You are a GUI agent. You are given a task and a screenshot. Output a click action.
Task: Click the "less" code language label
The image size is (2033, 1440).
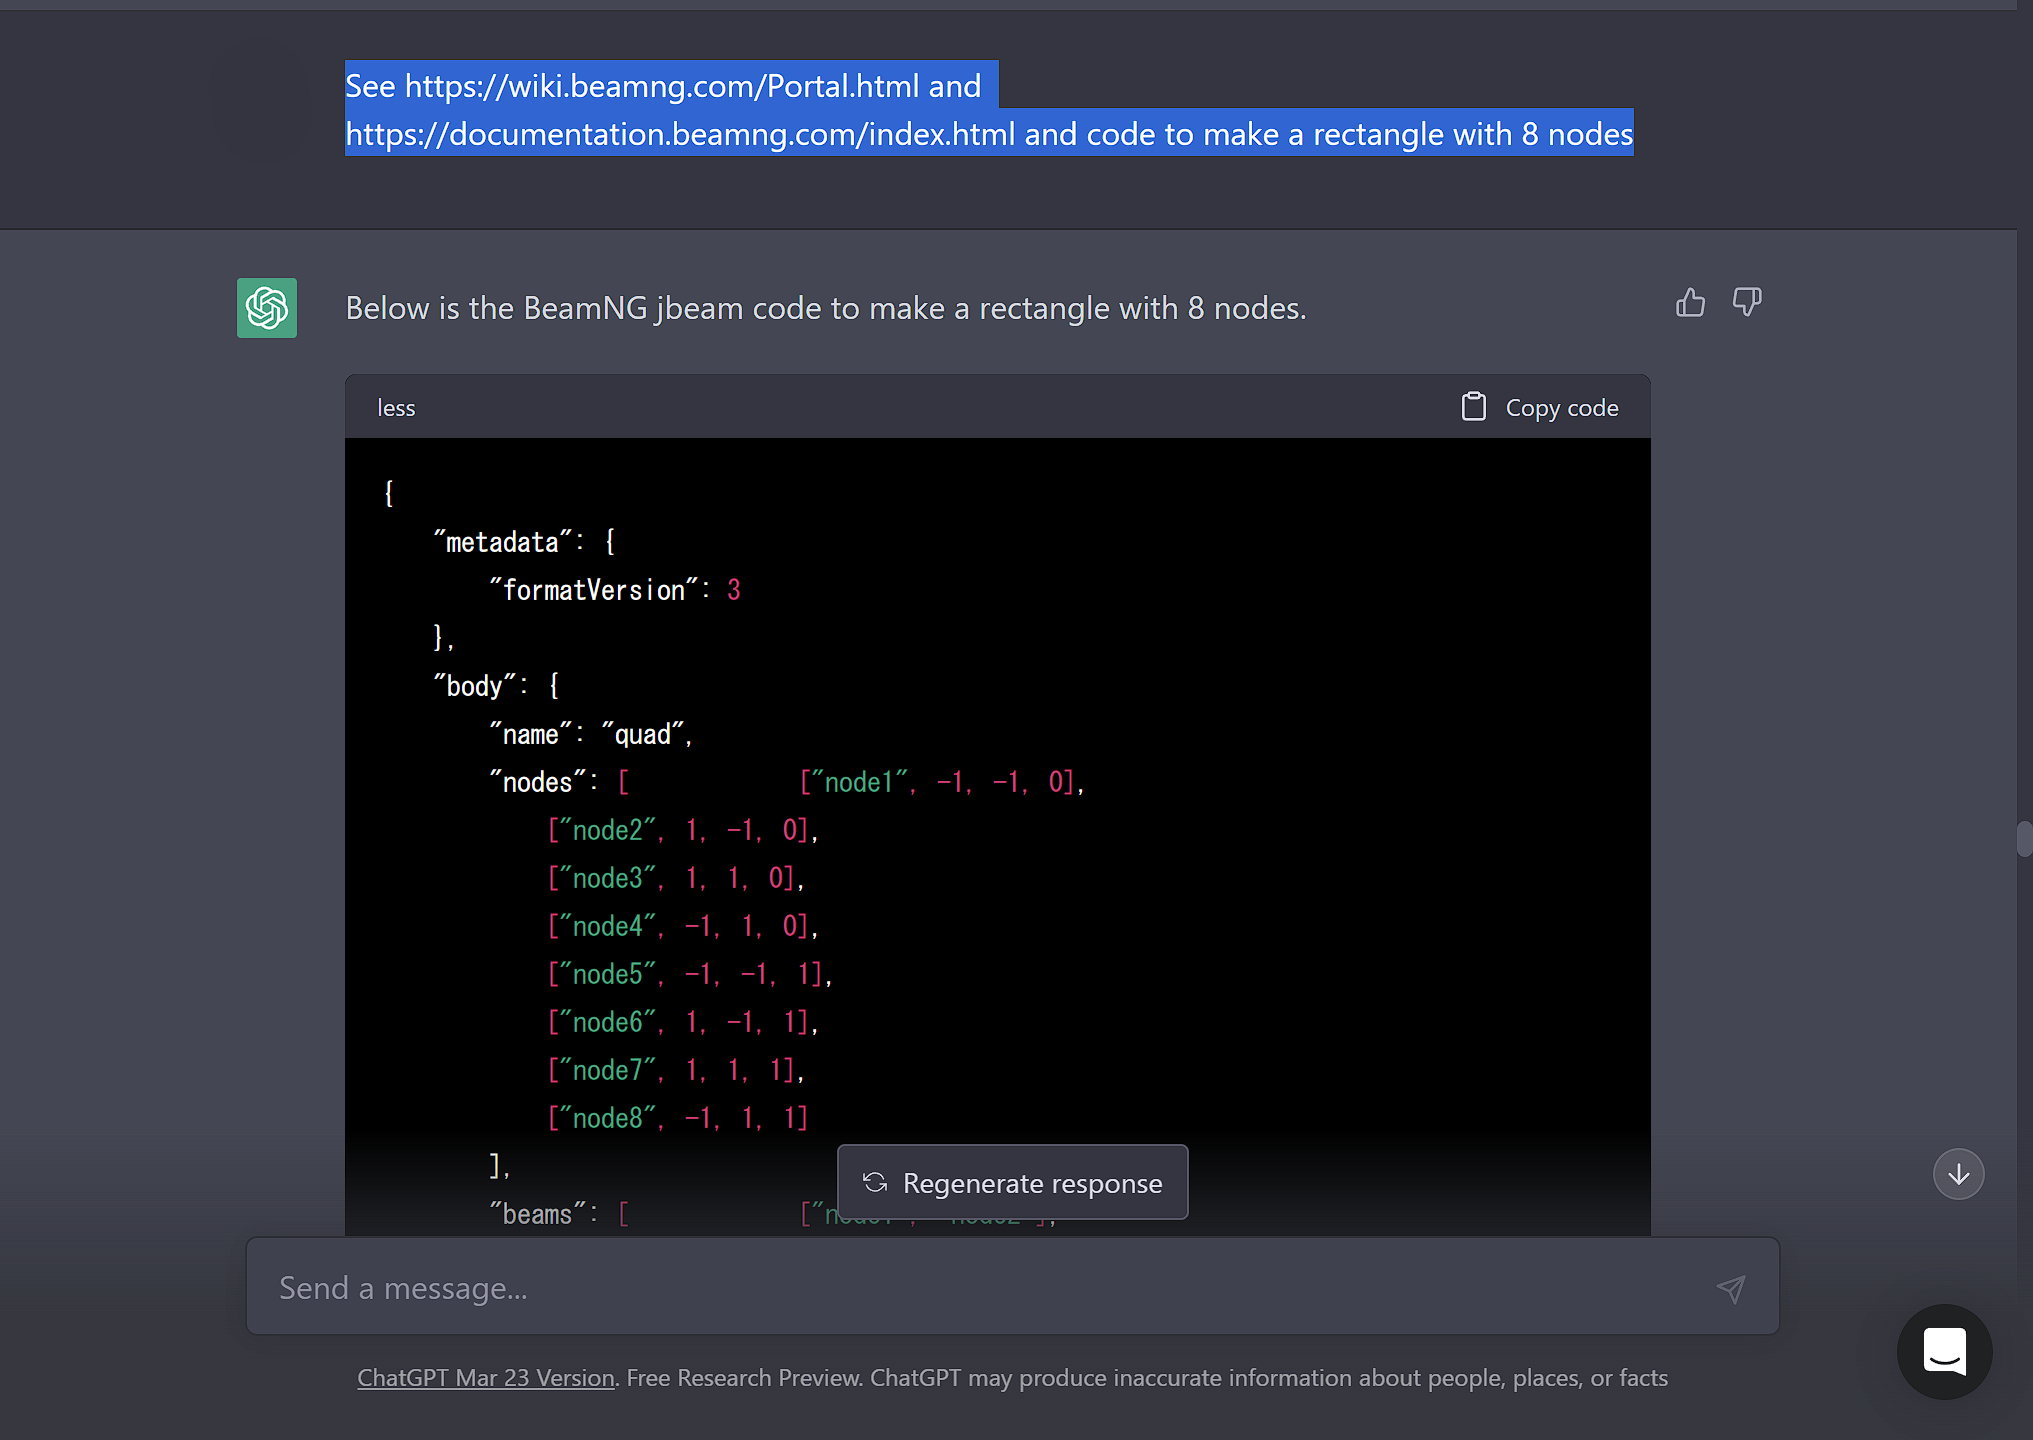tap(396, 408)
